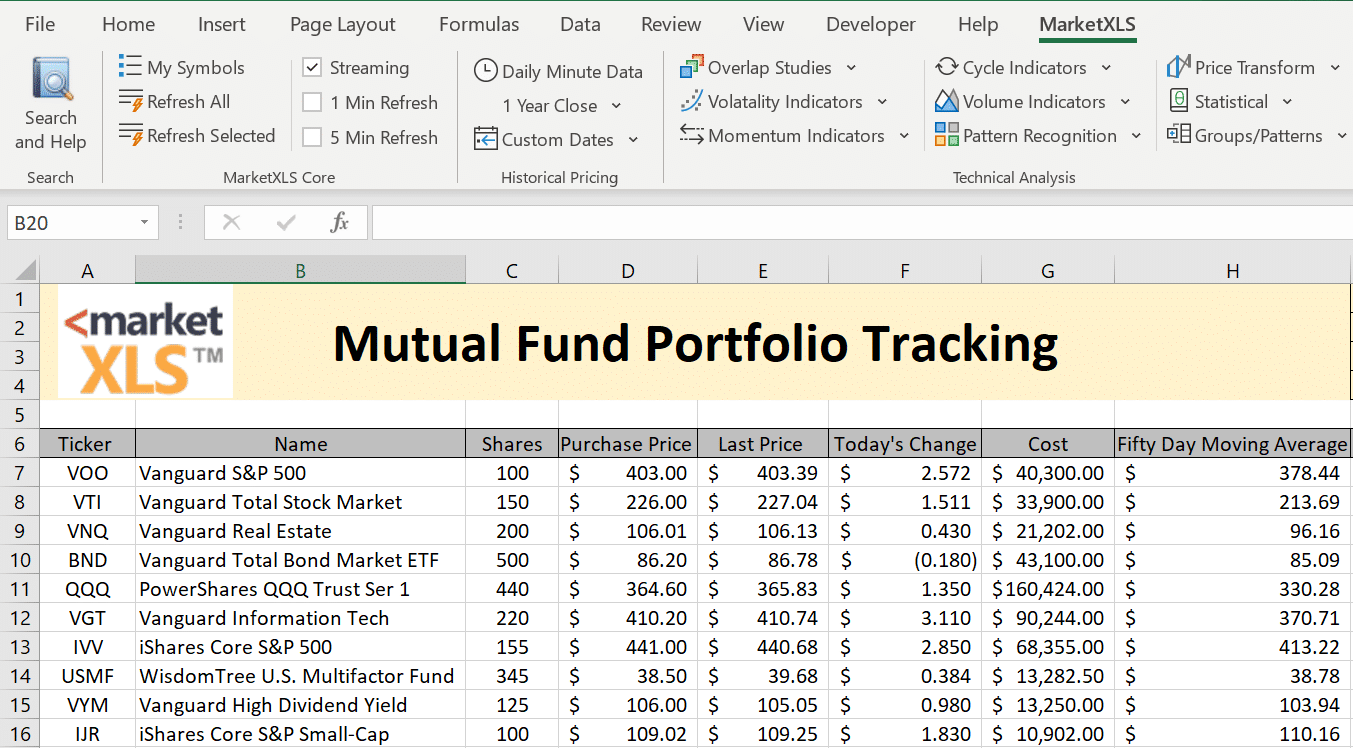
Task: Select column B header
Action: point(300,270)
